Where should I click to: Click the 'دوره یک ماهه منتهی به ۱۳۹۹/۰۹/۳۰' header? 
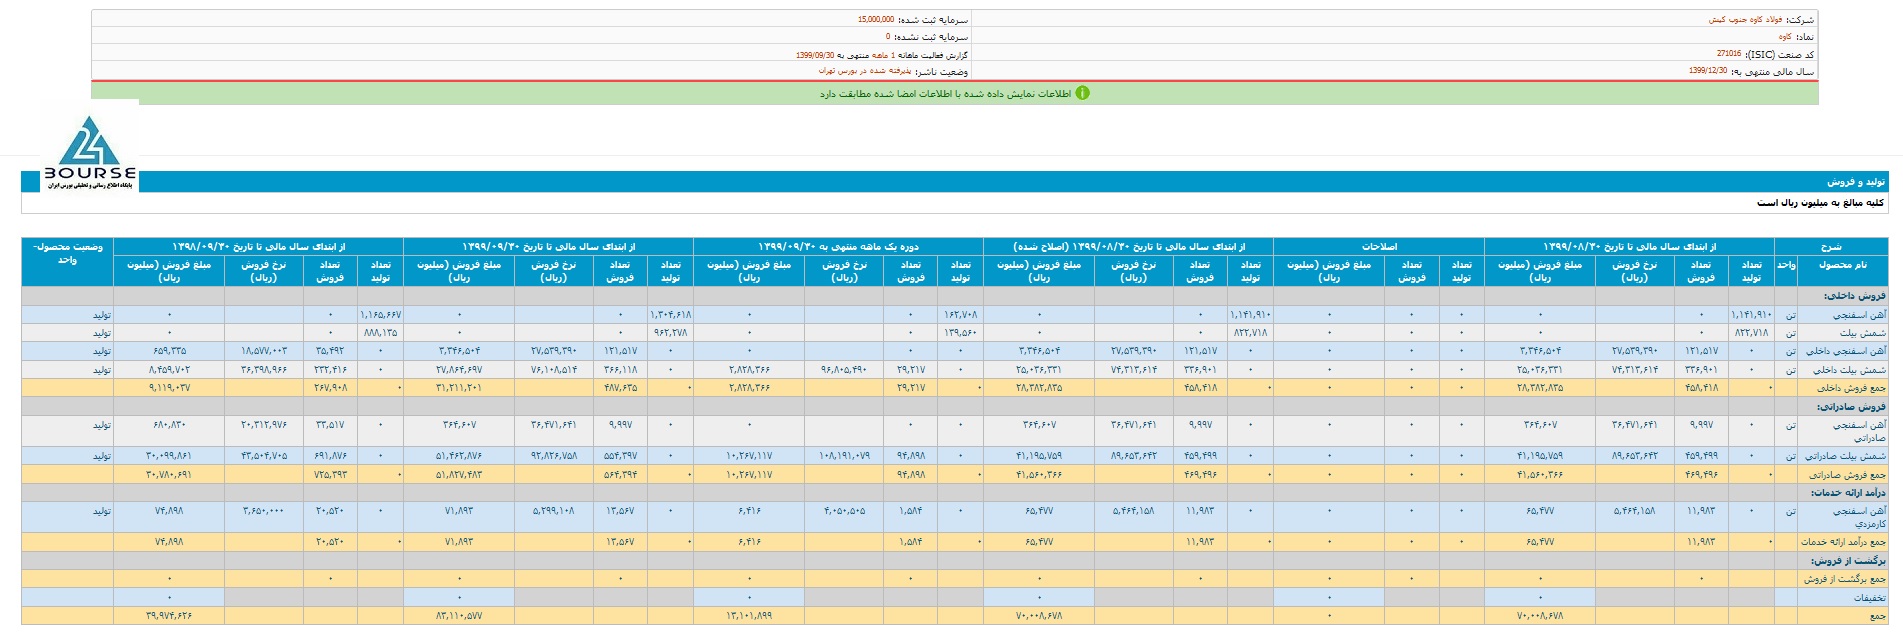(x=838, y=246)
